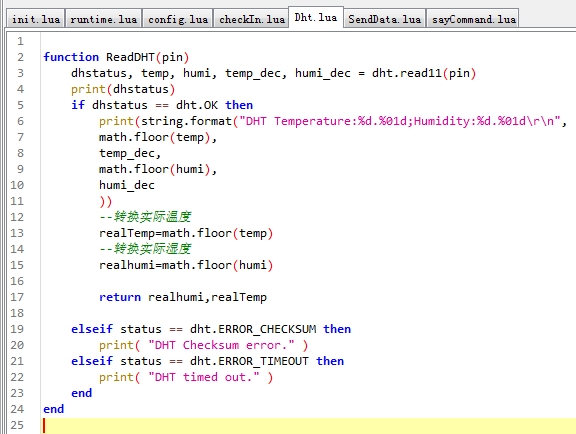Click the dht.read11 call on line 3
The height and width of the screenshot is (434, 576).
tap(407, 73)
